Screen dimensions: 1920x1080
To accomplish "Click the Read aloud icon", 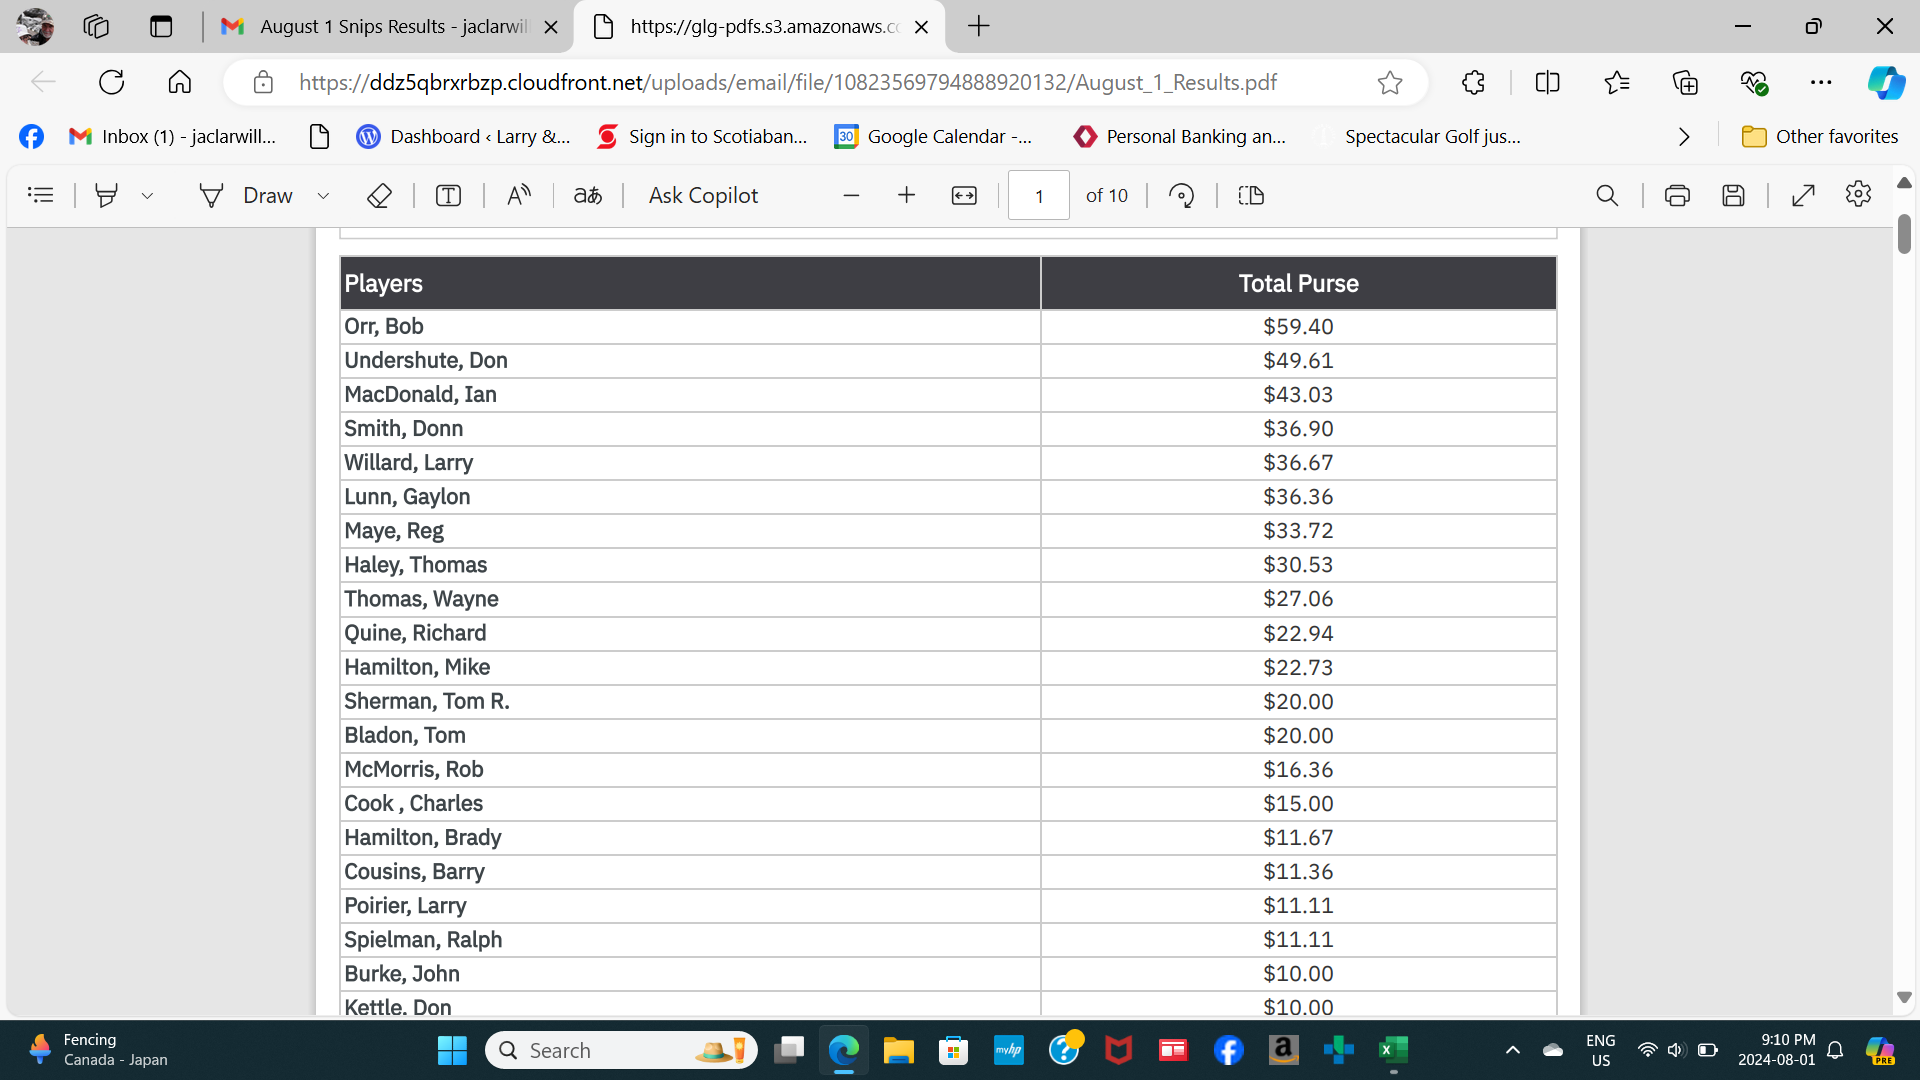I will point(518,196).
